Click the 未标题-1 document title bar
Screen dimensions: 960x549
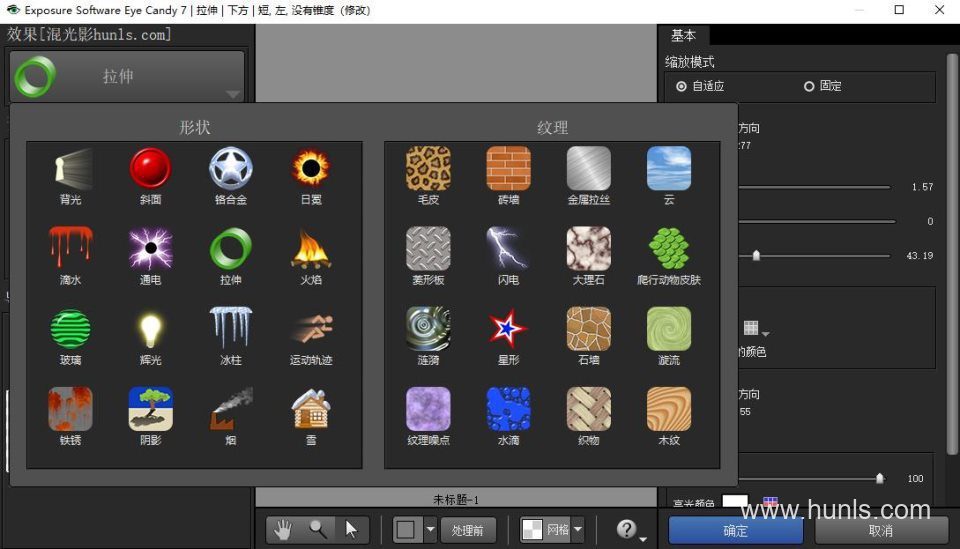click(456, 499)
